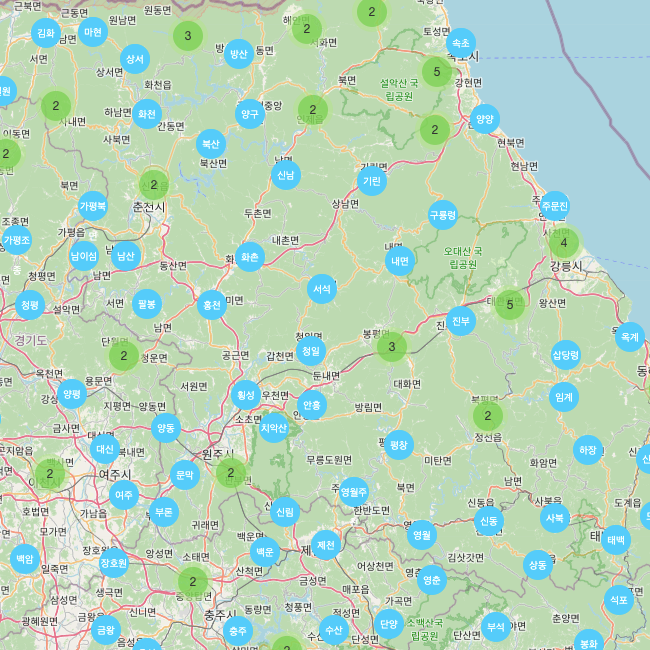Viewport: 650px width, 650px height.
Task: Select the 김화 marker
Action: point(46,33)
